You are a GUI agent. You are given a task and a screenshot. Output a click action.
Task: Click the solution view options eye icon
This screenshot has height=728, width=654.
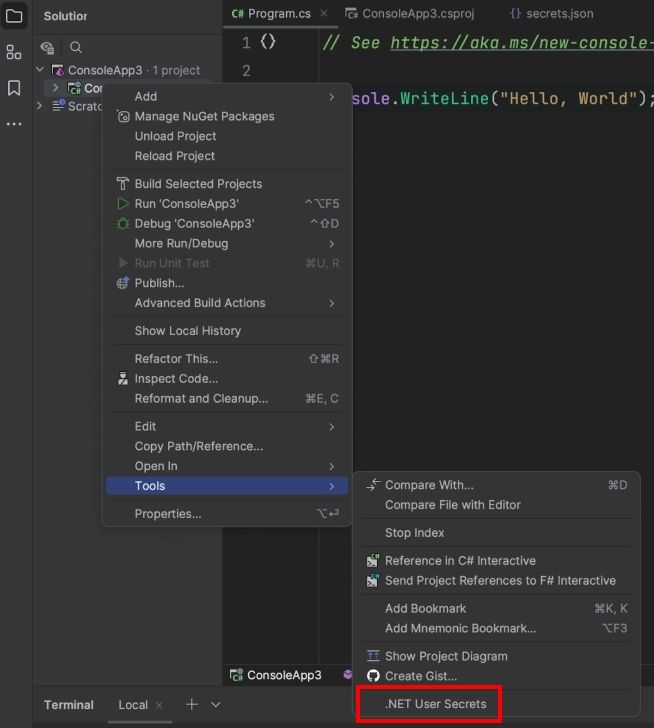(47, 47)
